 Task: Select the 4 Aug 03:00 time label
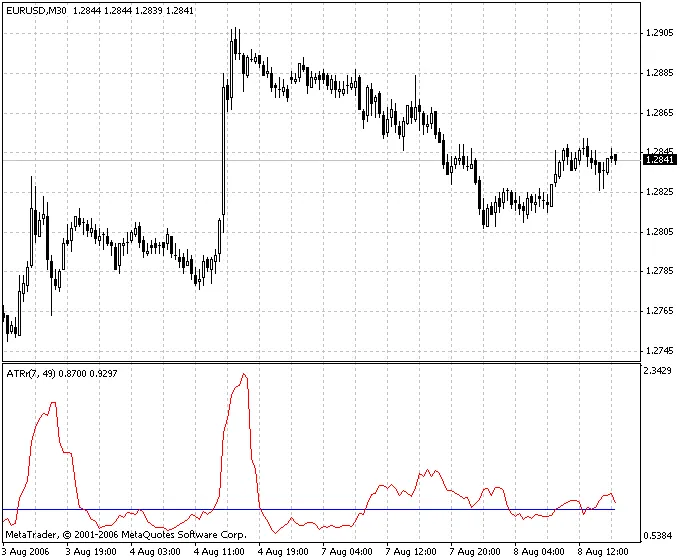[x=155, y=551]
